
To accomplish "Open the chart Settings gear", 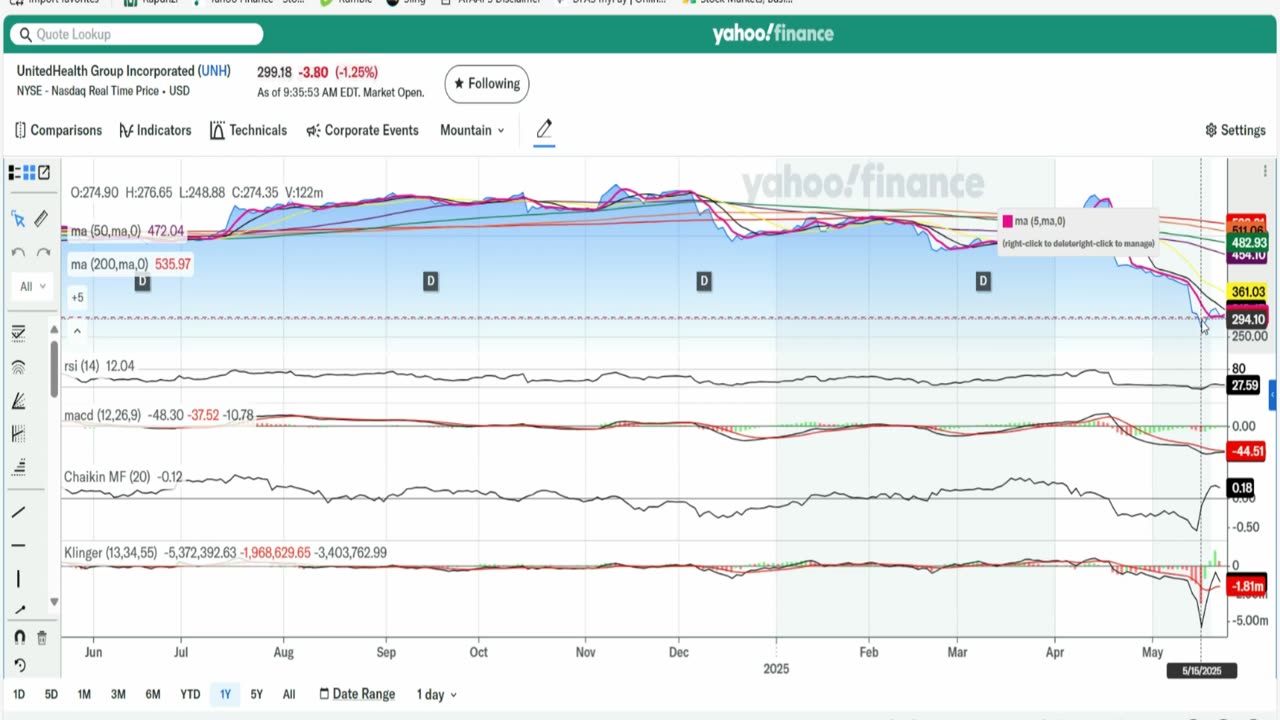I will [x=1236, y=130].
